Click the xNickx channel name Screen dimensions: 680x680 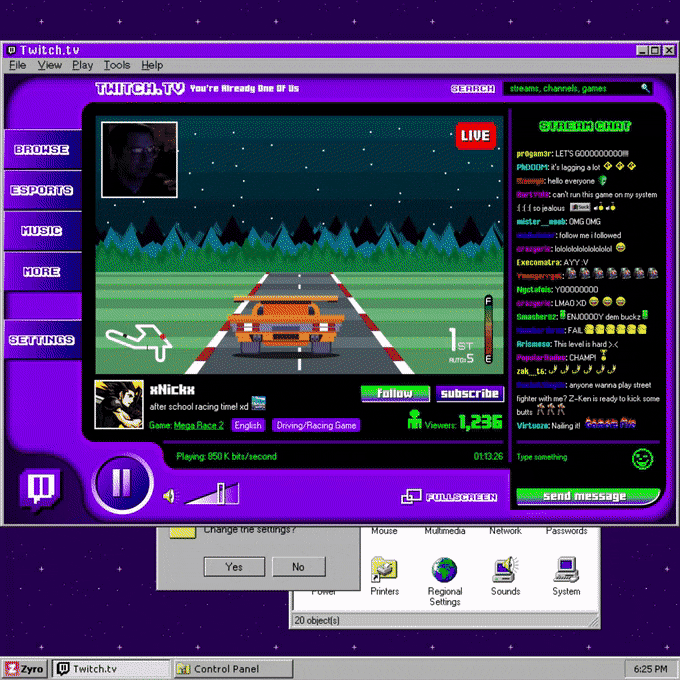click(172, 389)
